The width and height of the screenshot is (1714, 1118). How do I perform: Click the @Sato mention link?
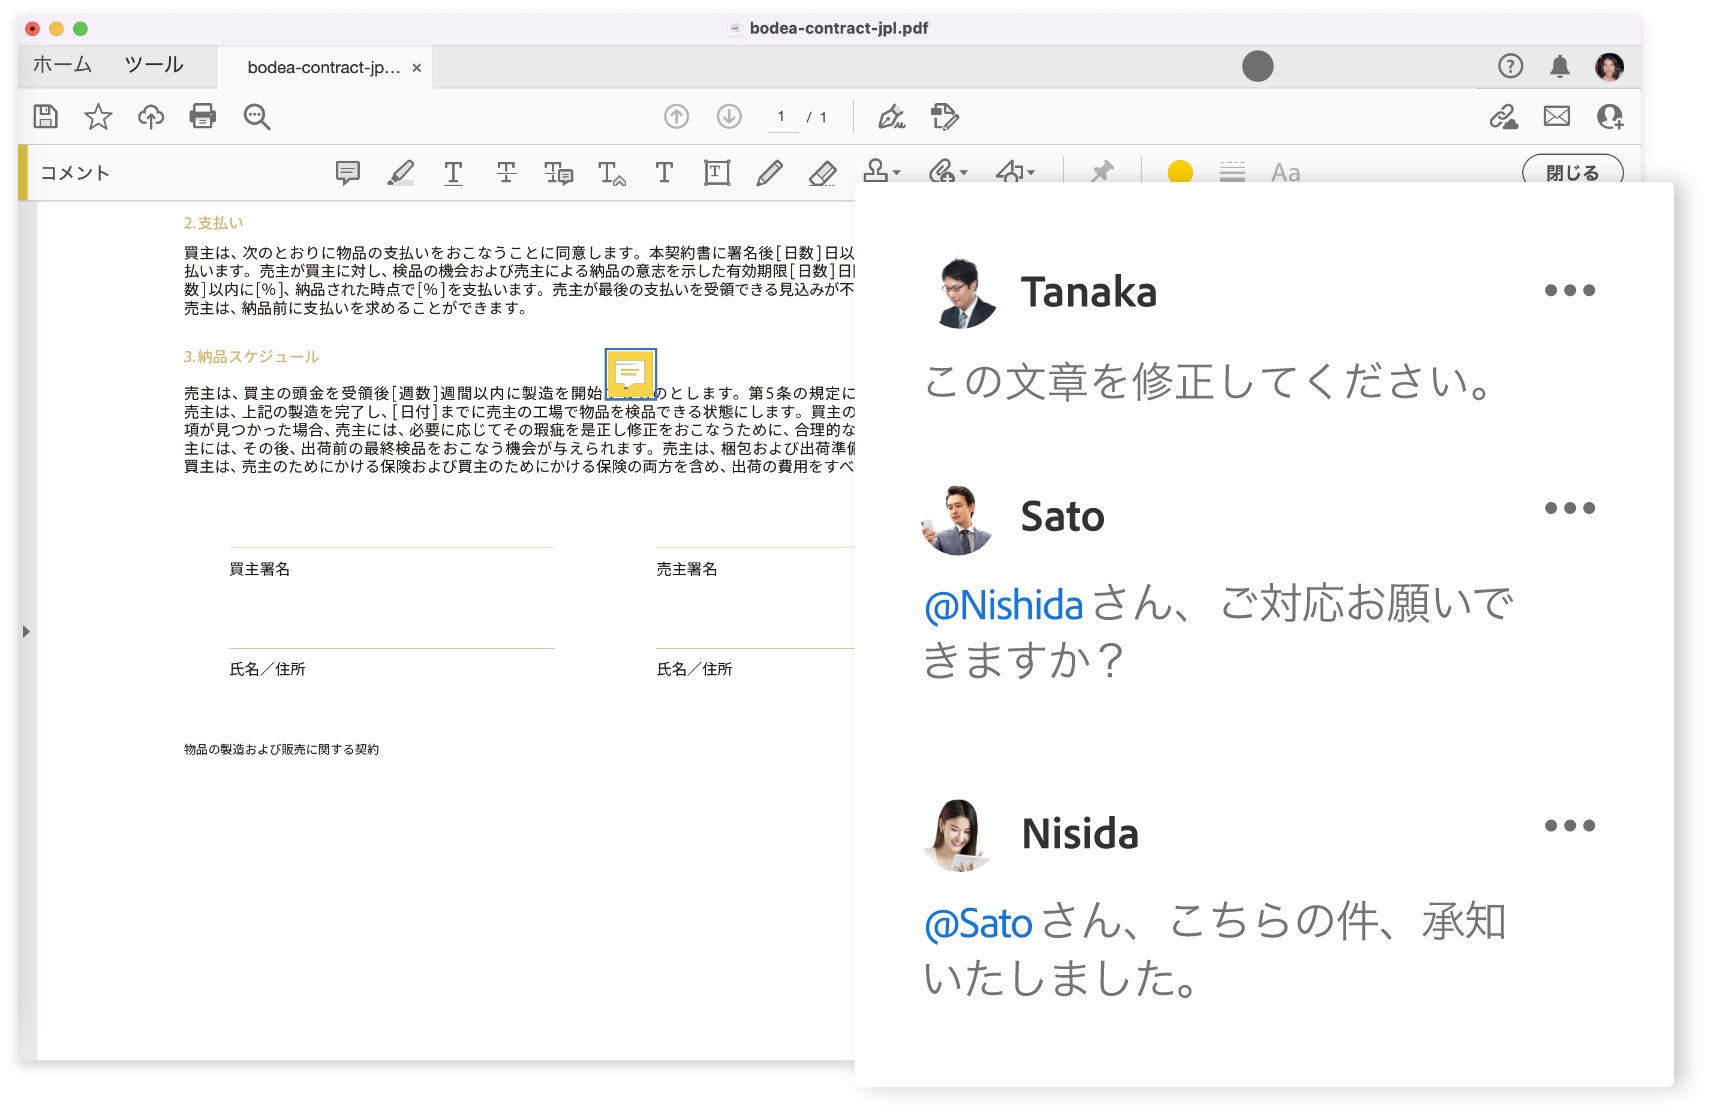pos(978,923)
